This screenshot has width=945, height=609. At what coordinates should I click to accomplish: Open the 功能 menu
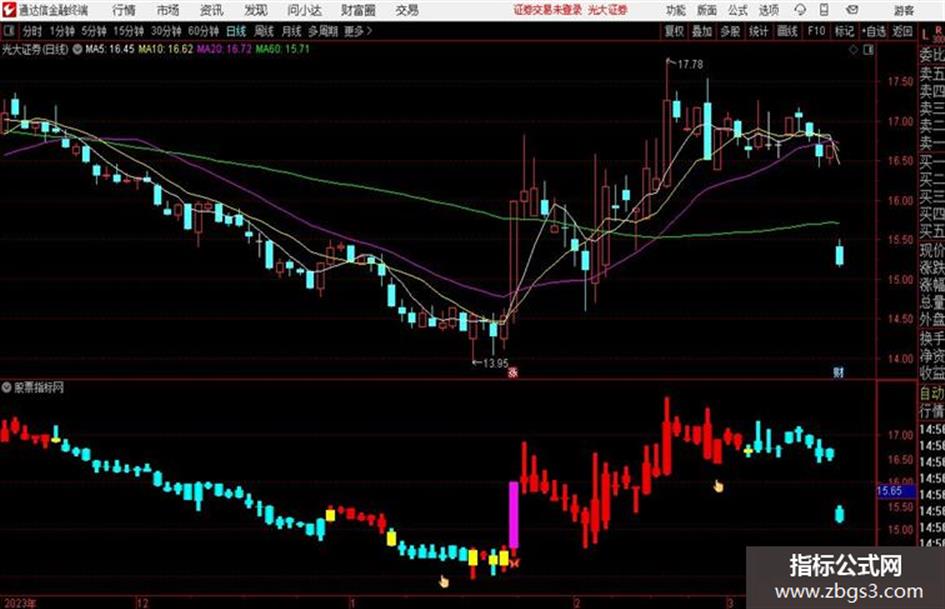point(676,10)
